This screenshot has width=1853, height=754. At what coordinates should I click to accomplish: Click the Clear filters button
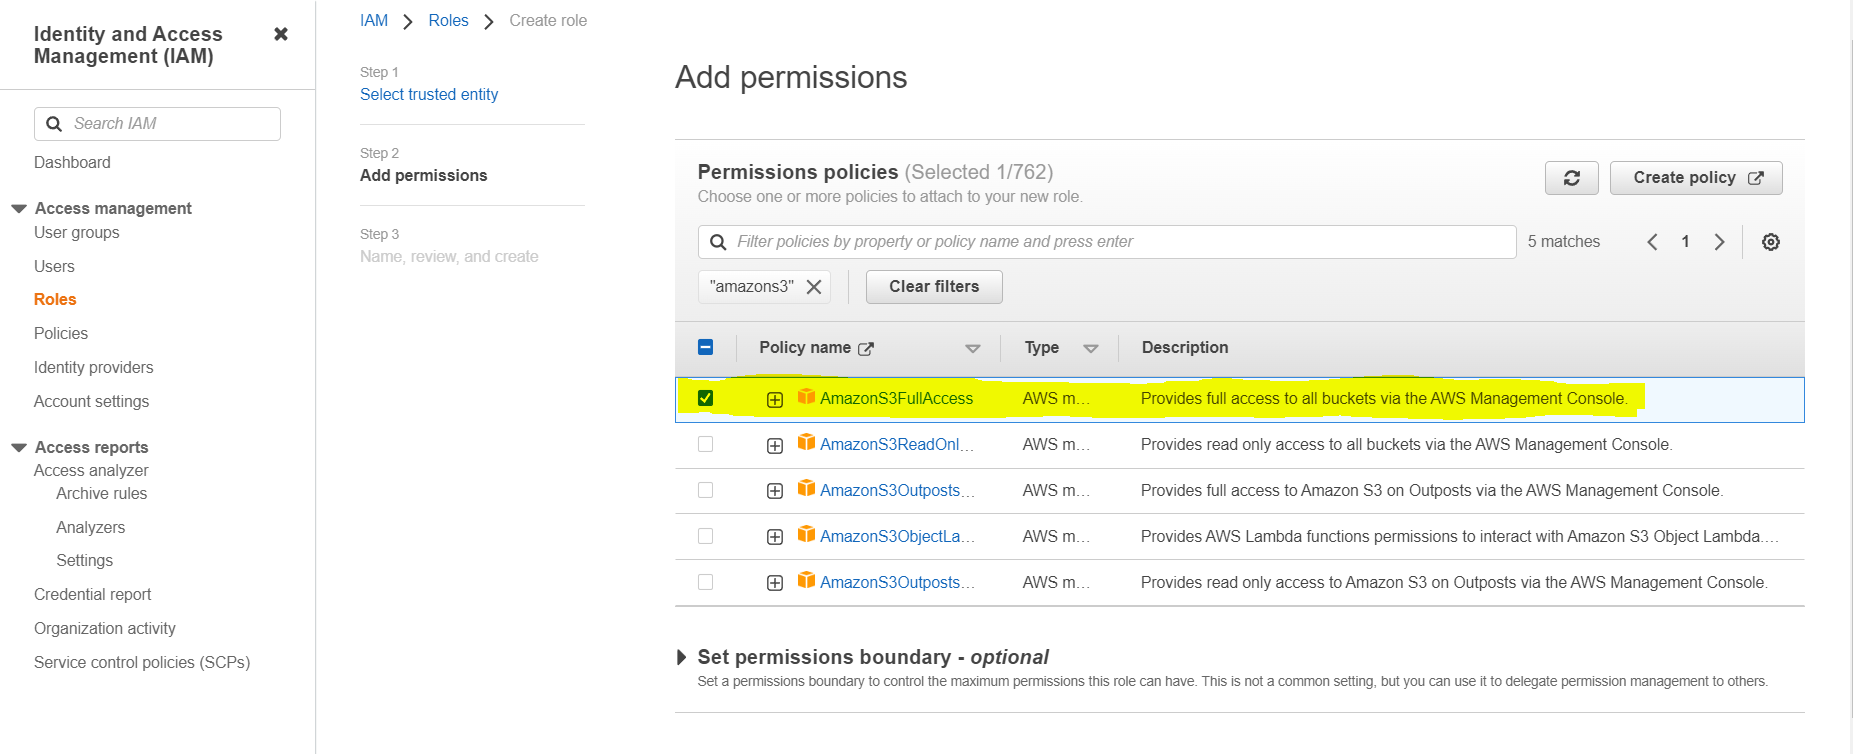click(x=933, y=287)
